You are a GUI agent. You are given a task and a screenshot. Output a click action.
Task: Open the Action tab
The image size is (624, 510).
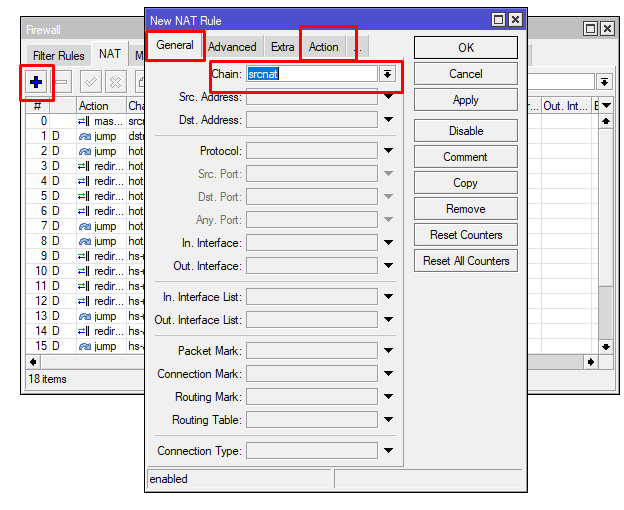click(x=323, y=47)
